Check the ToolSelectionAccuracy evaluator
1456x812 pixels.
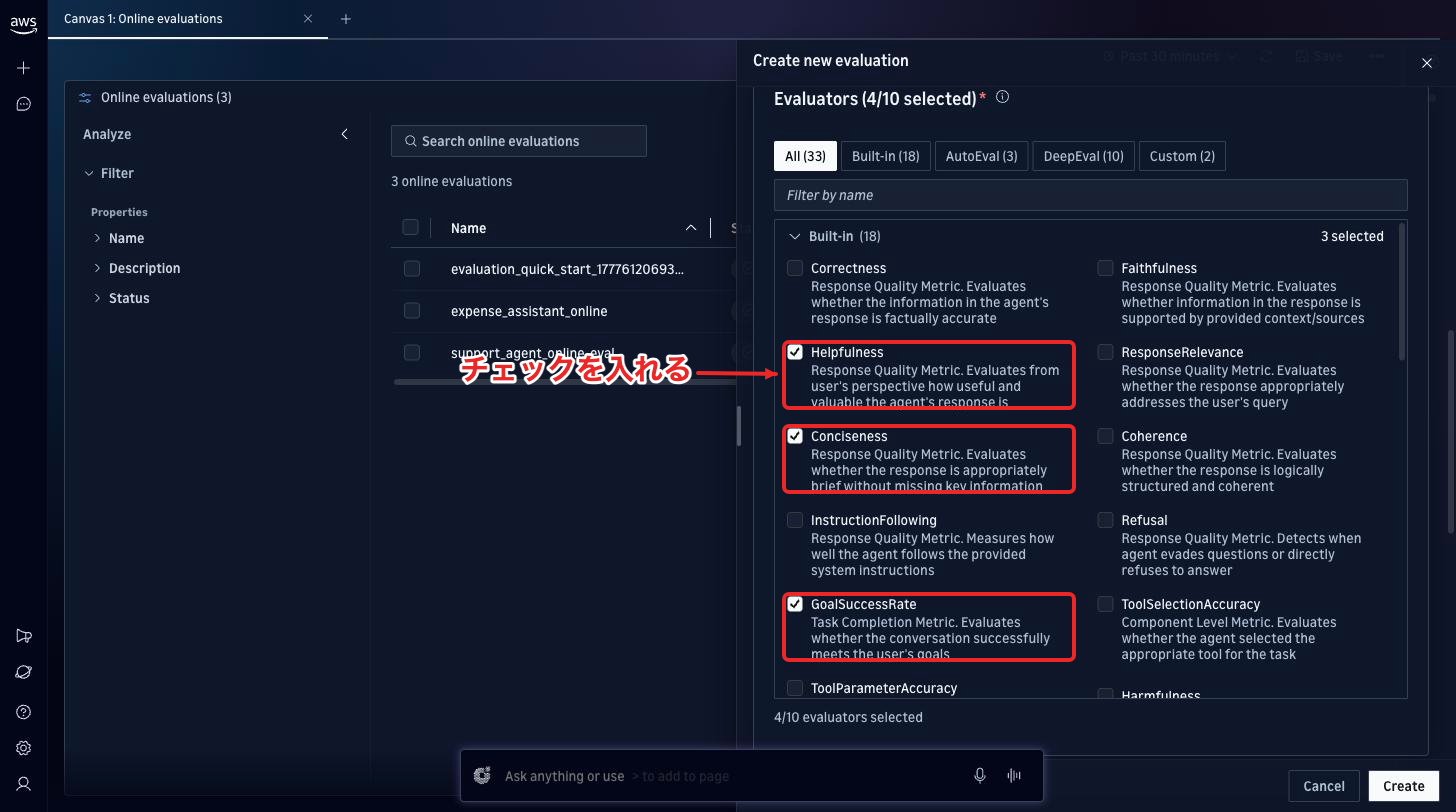point(1105,604)
